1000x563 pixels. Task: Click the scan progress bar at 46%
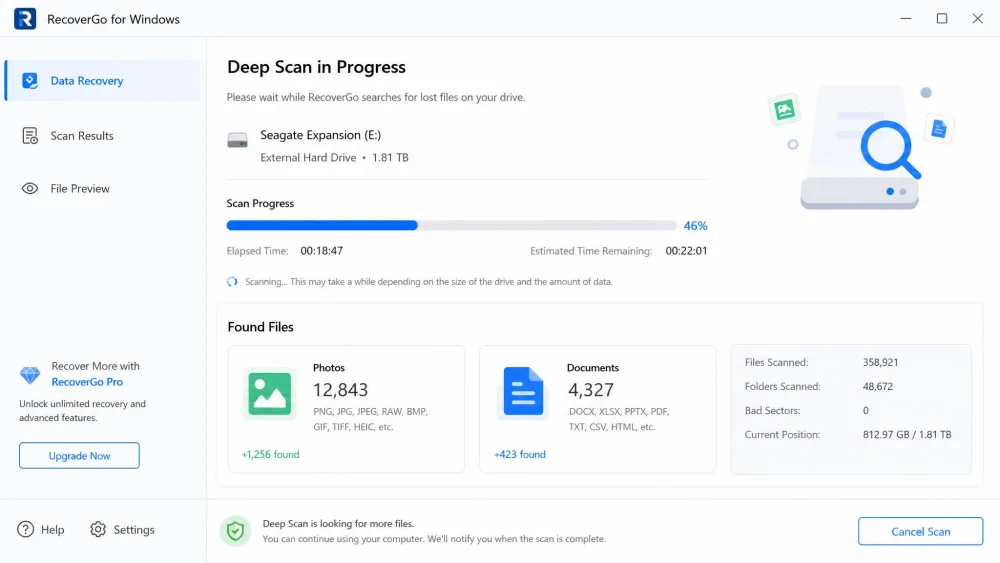point(451,225)
